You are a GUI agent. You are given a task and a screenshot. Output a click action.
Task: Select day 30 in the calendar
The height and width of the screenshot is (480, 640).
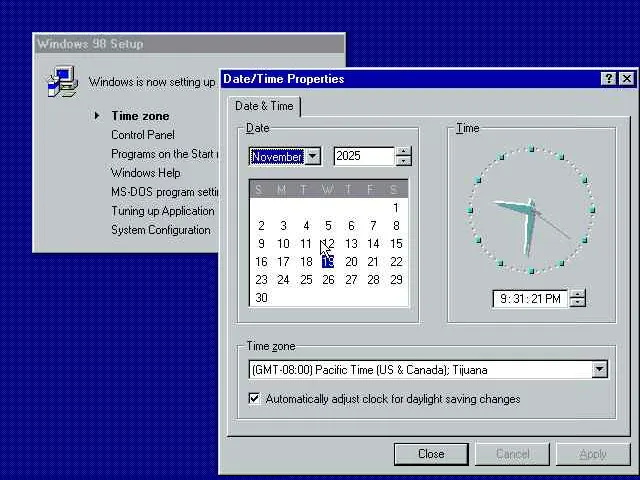[x=261, y=298]
